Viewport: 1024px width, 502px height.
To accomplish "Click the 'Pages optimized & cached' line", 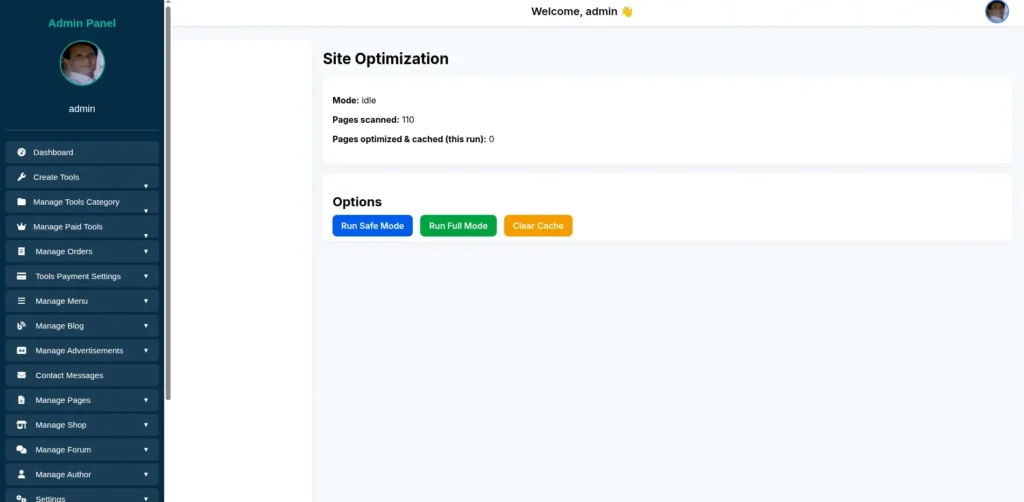I will [413, 139].
